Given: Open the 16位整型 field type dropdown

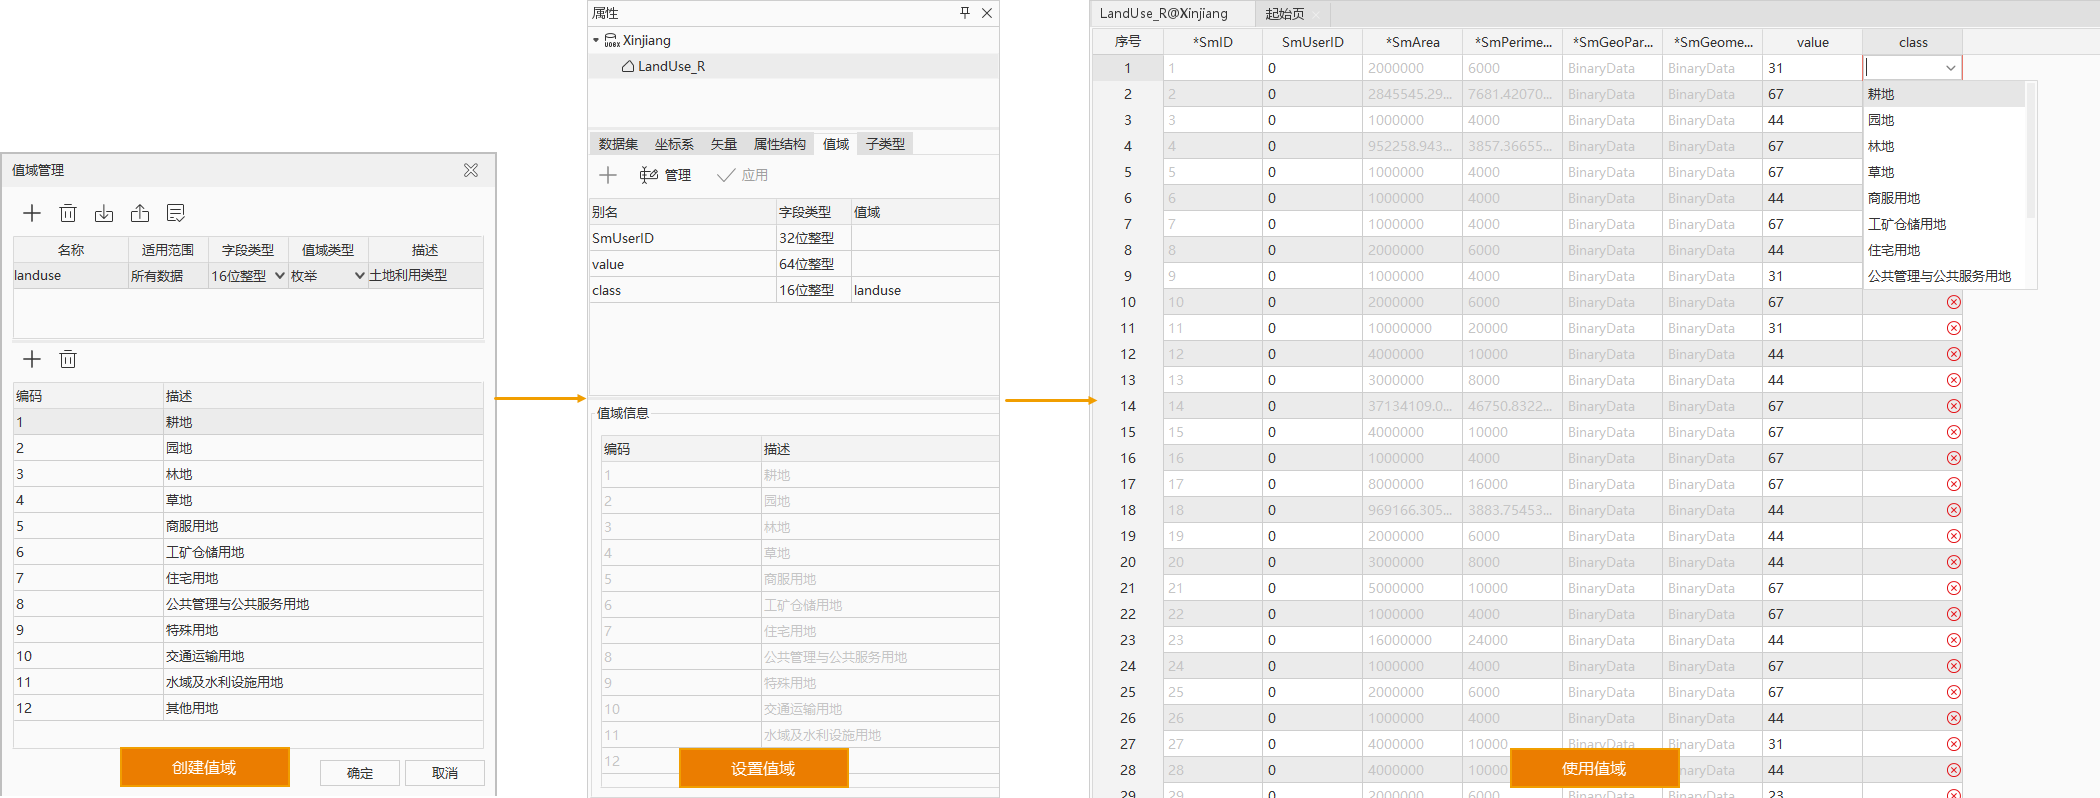Looking at the screenshot, I should click(x=280, y=276).
